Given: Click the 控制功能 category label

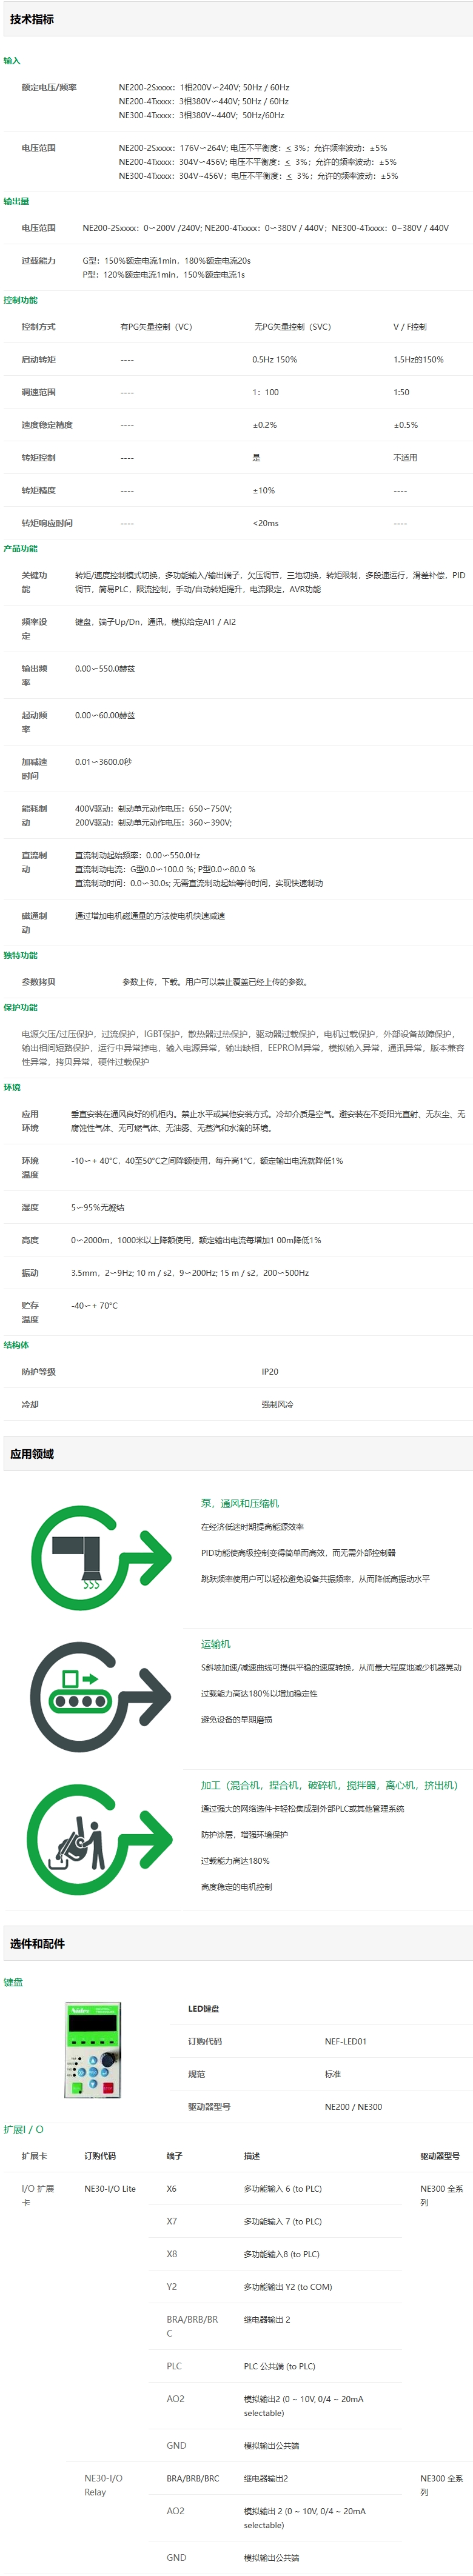Looking at the screenshot, I should (20, 300).
